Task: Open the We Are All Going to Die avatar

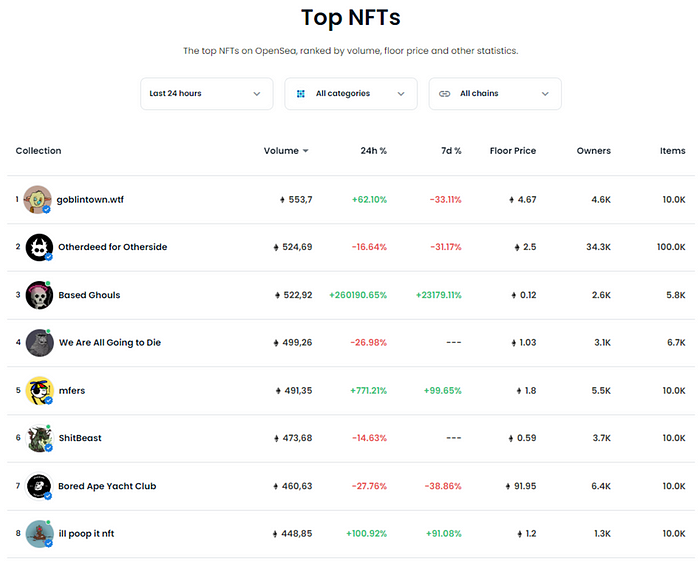Action: click(39, 343)
